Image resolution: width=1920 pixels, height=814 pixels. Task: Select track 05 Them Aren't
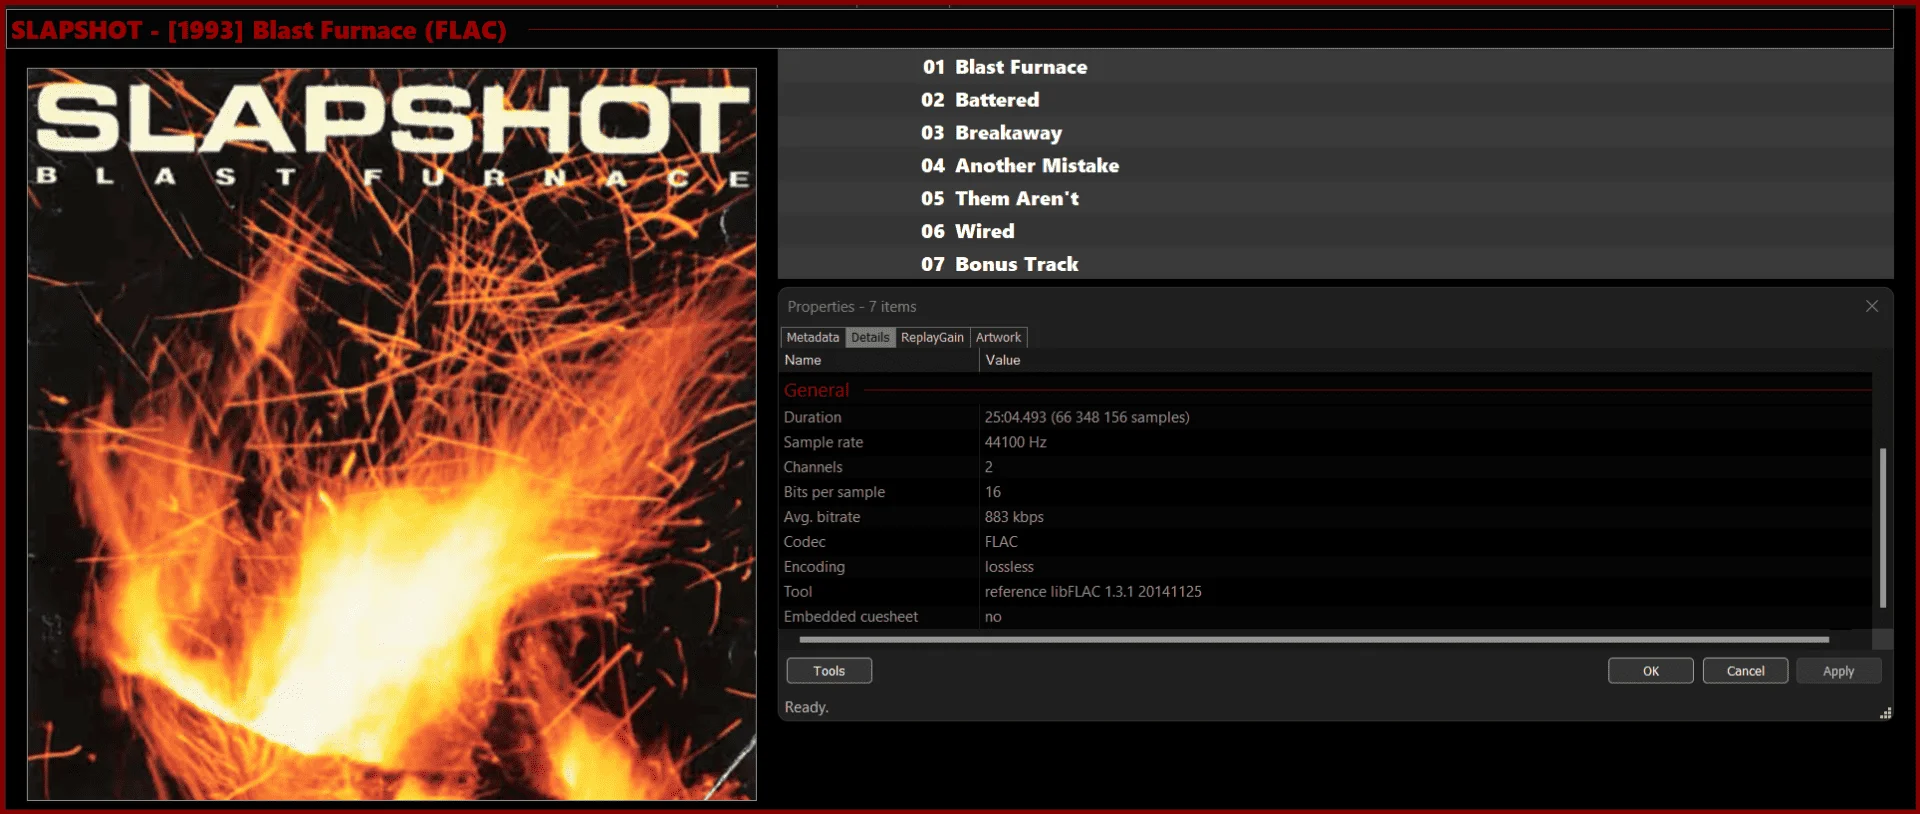pyautogui.click(x=1336, y=199)
